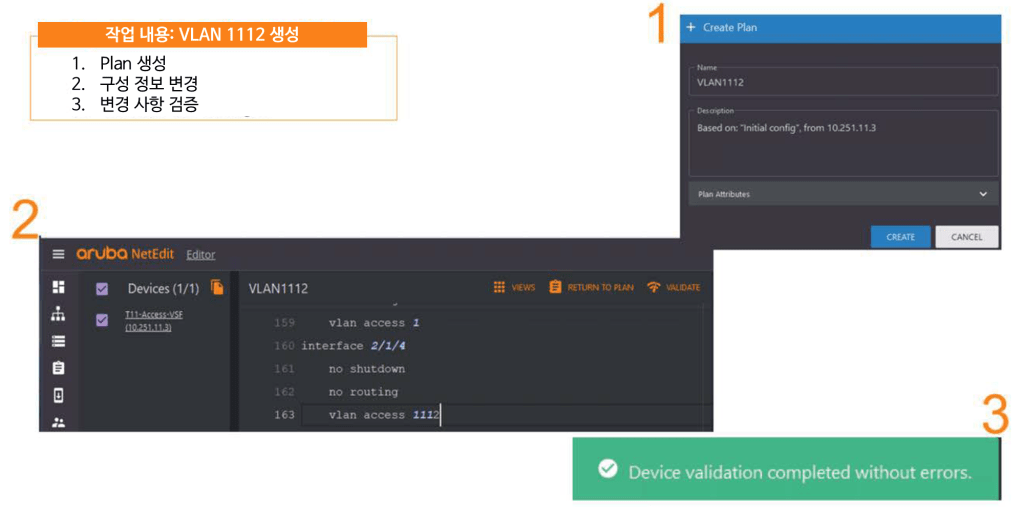Open the topology icon in sidebar
This screenshot has width=1024, height=507.
(58, 314)
